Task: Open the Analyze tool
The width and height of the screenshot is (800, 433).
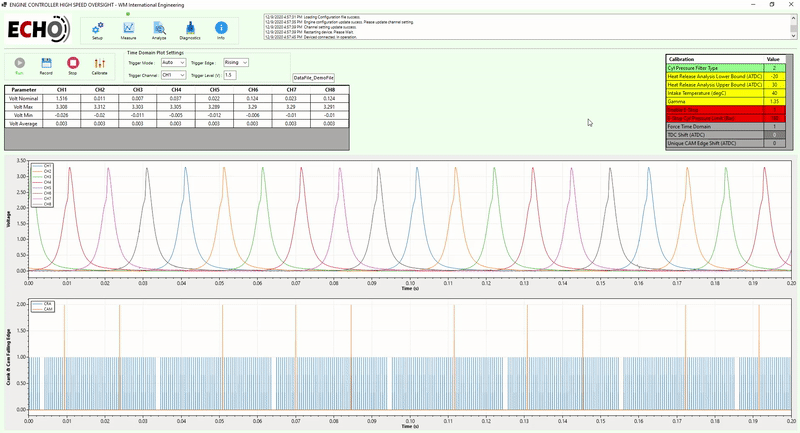Action: [159, 31]
